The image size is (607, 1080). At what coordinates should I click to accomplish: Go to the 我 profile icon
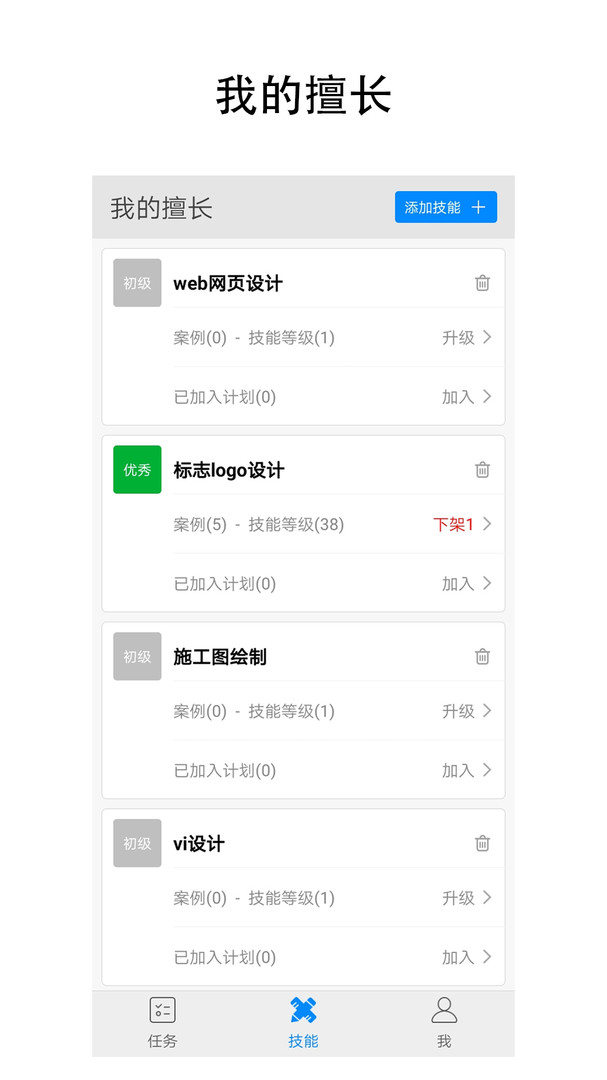(444, 1010)
